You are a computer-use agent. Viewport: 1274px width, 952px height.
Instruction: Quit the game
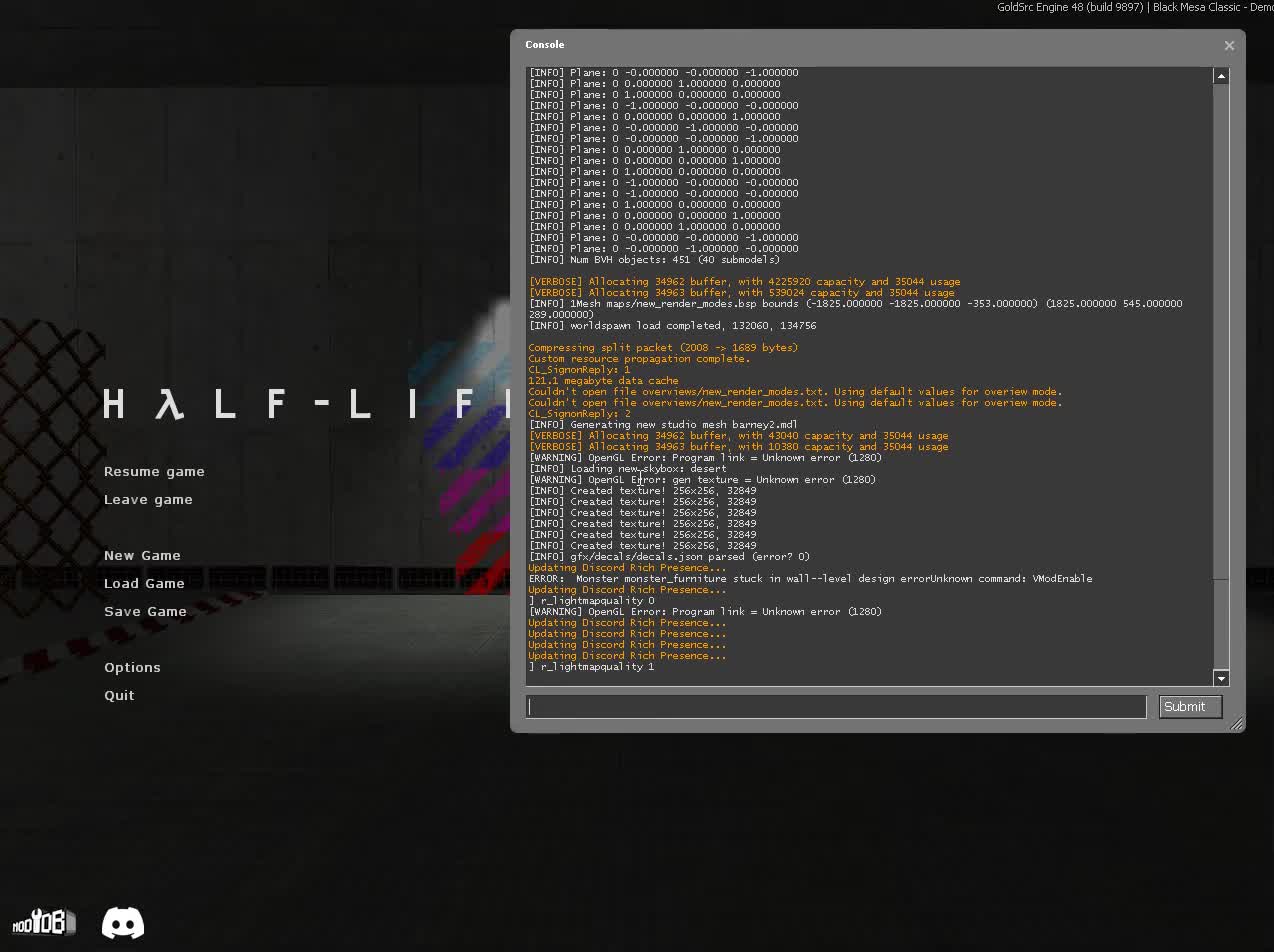(119, 696)
